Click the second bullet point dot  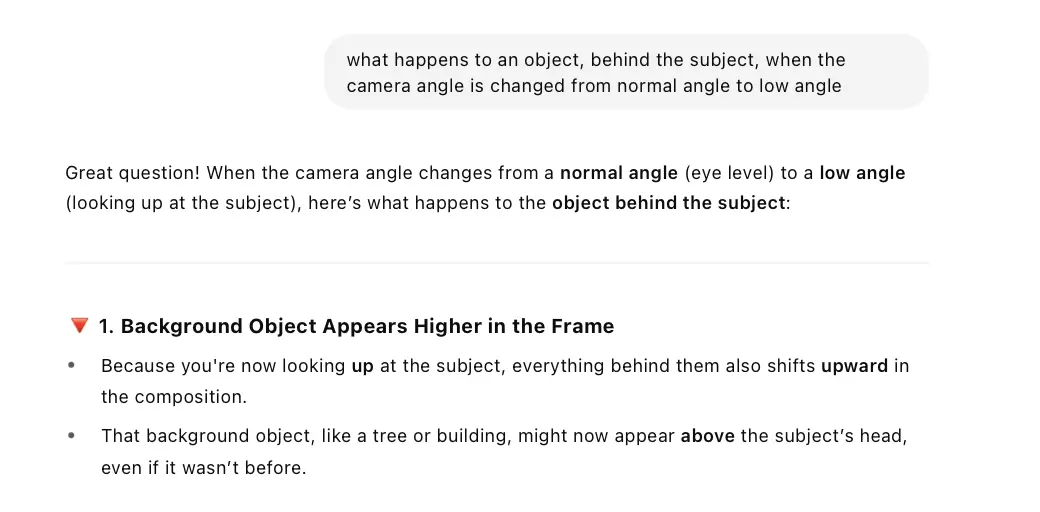71,436
